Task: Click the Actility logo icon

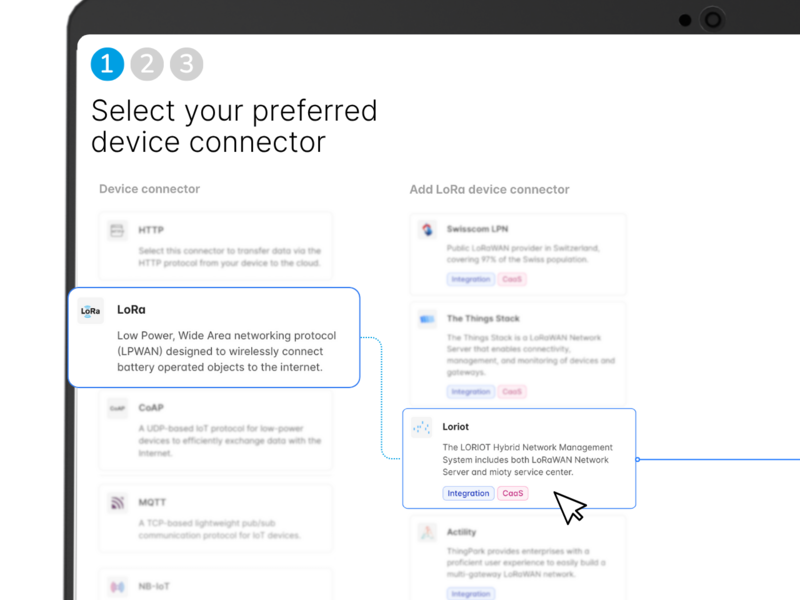Action: point(427,533)
